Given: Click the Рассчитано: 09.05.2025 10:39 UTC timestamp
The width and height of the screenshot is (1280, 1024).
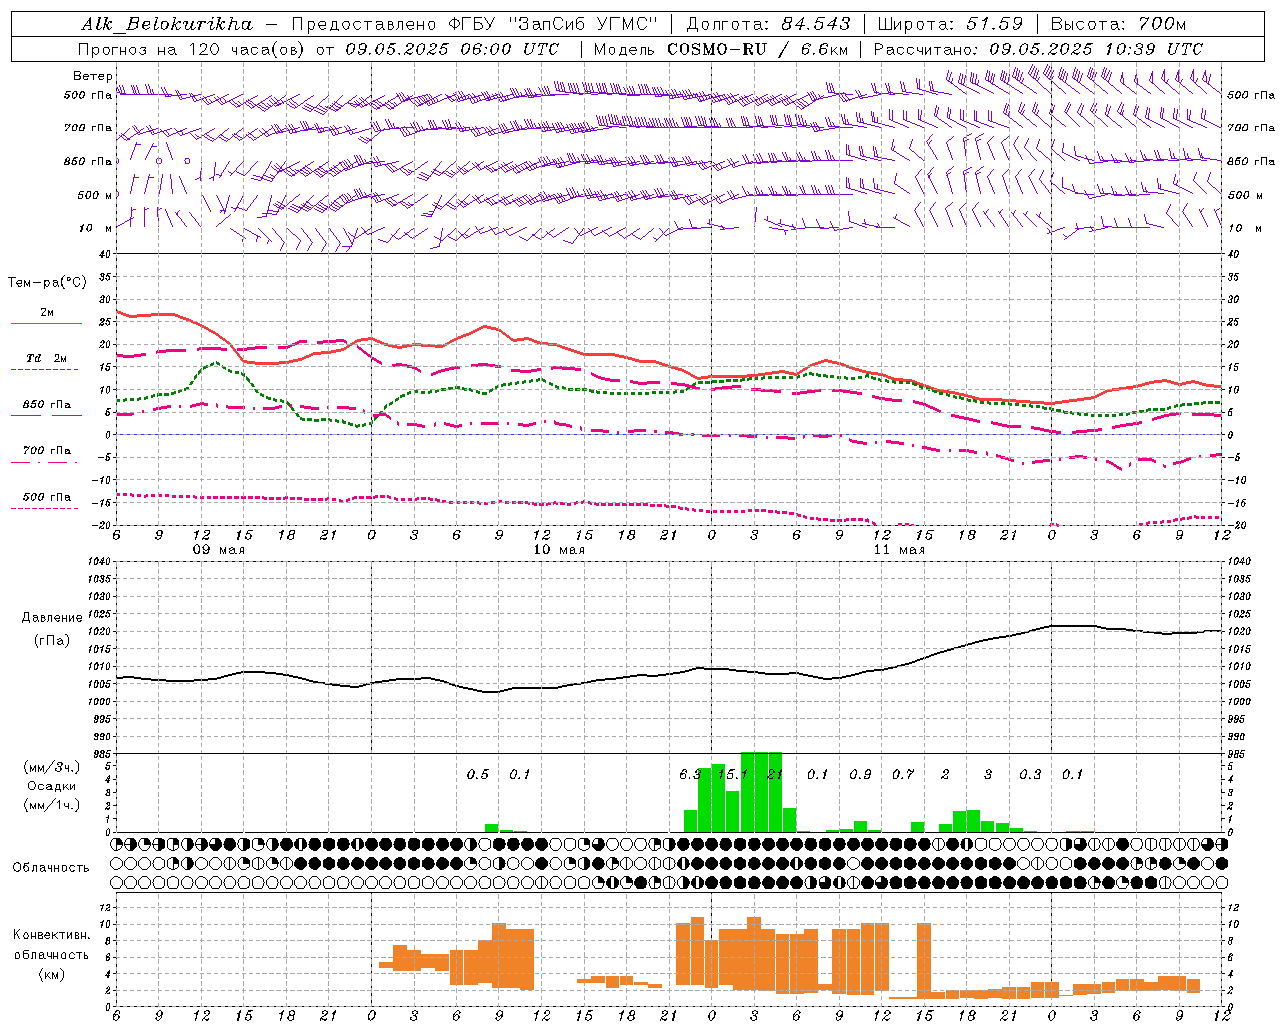Looking at the screenshot, I should [1038, 49].
